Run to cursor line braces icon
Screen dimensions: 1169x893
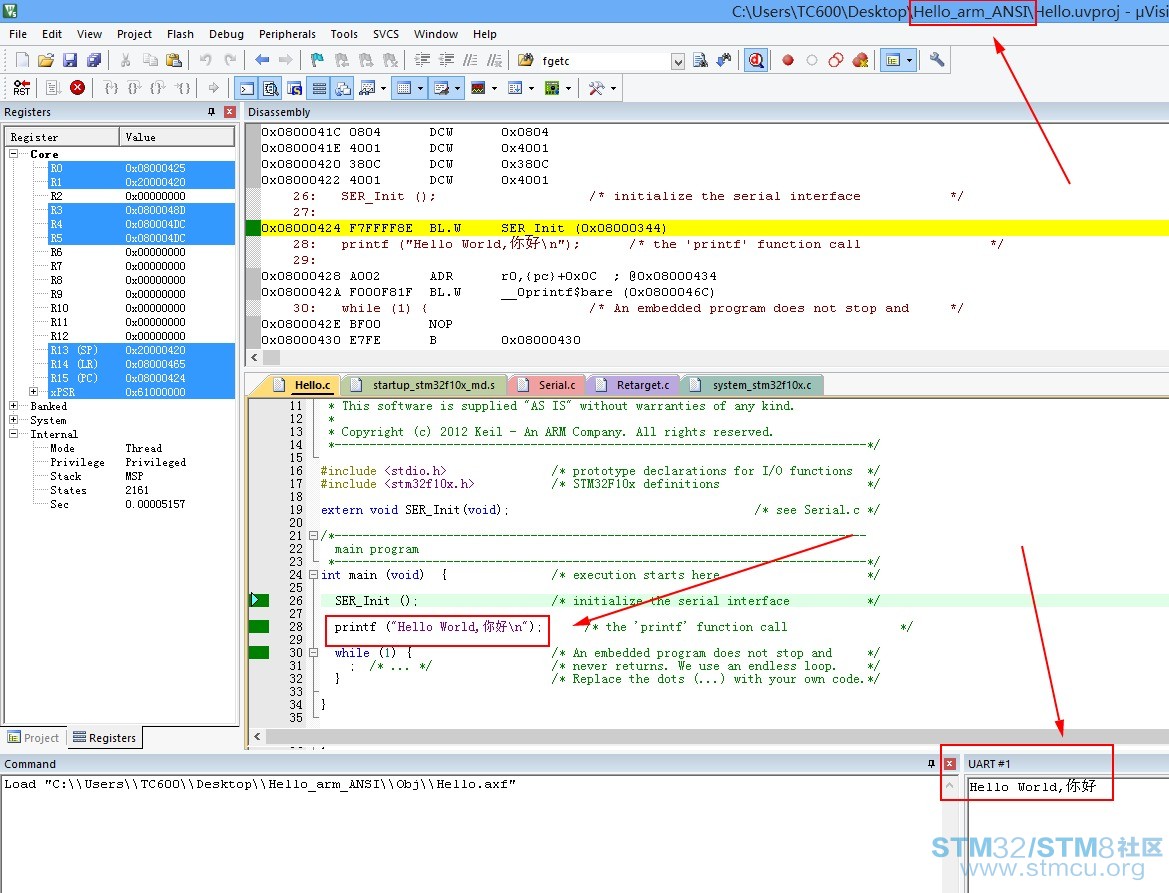click(182, 88)
